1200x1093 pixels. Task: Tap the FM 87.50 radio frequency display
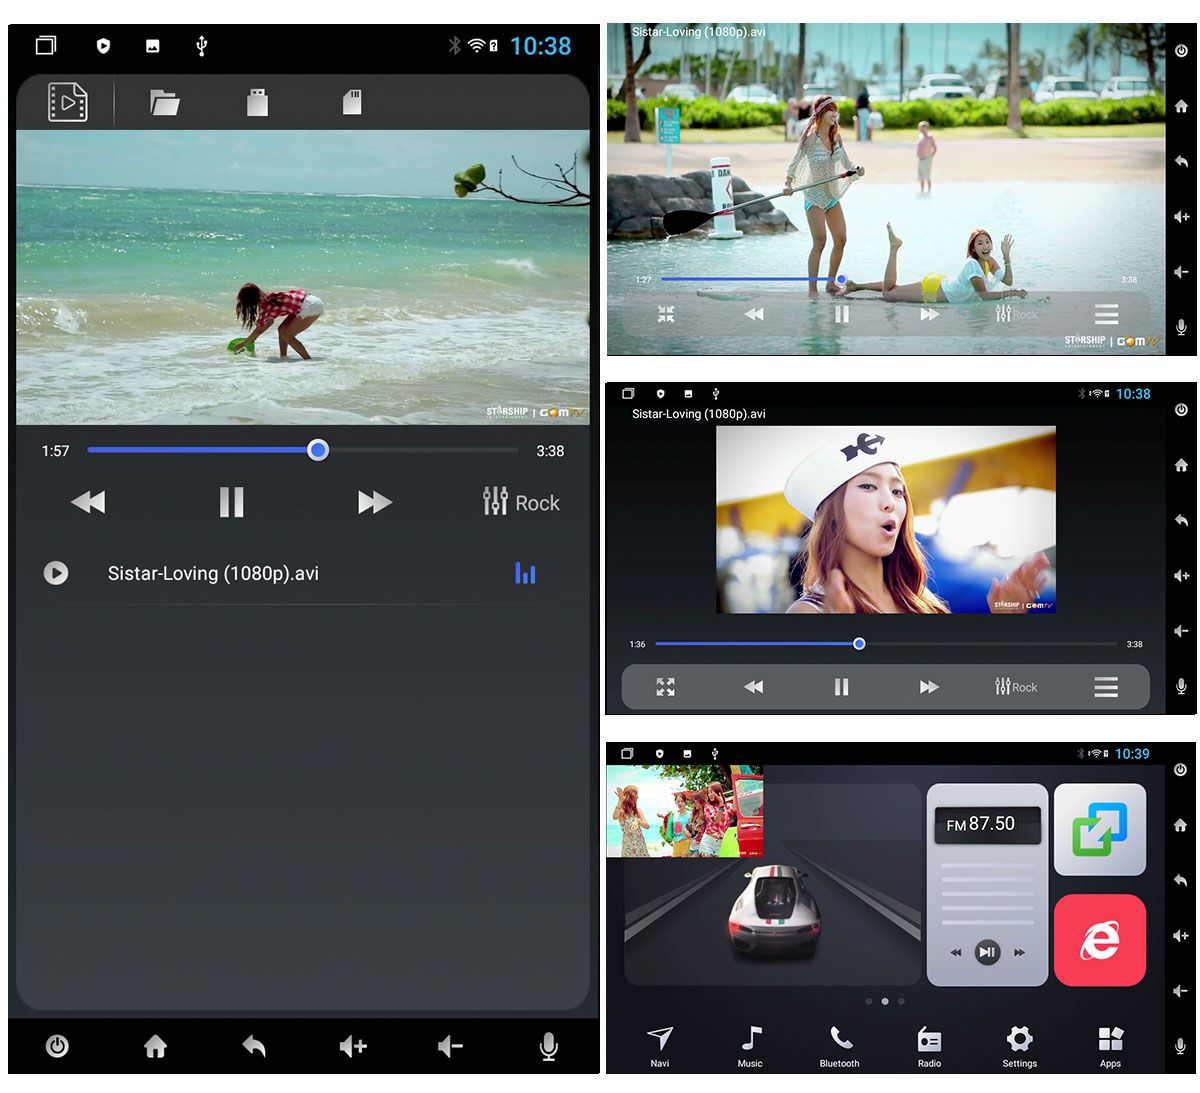pos(987,824)
